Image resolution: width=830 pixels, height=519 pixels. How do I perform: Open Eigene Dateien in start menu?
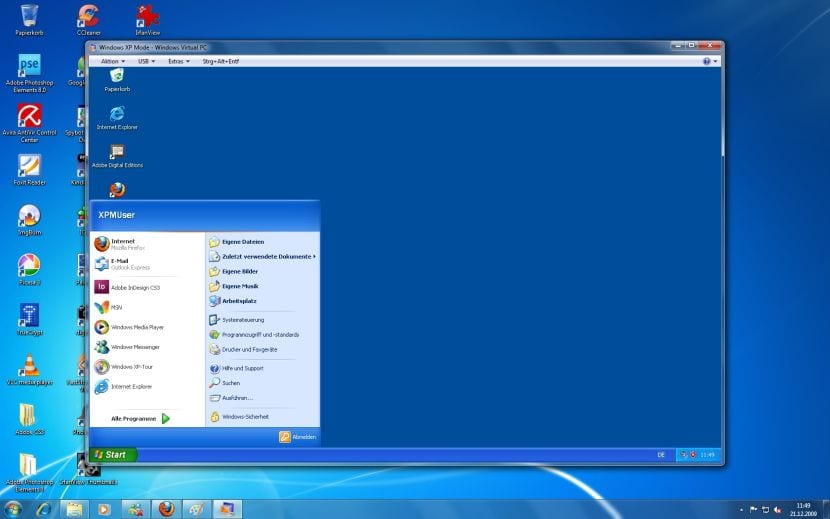tap(263, 241)
